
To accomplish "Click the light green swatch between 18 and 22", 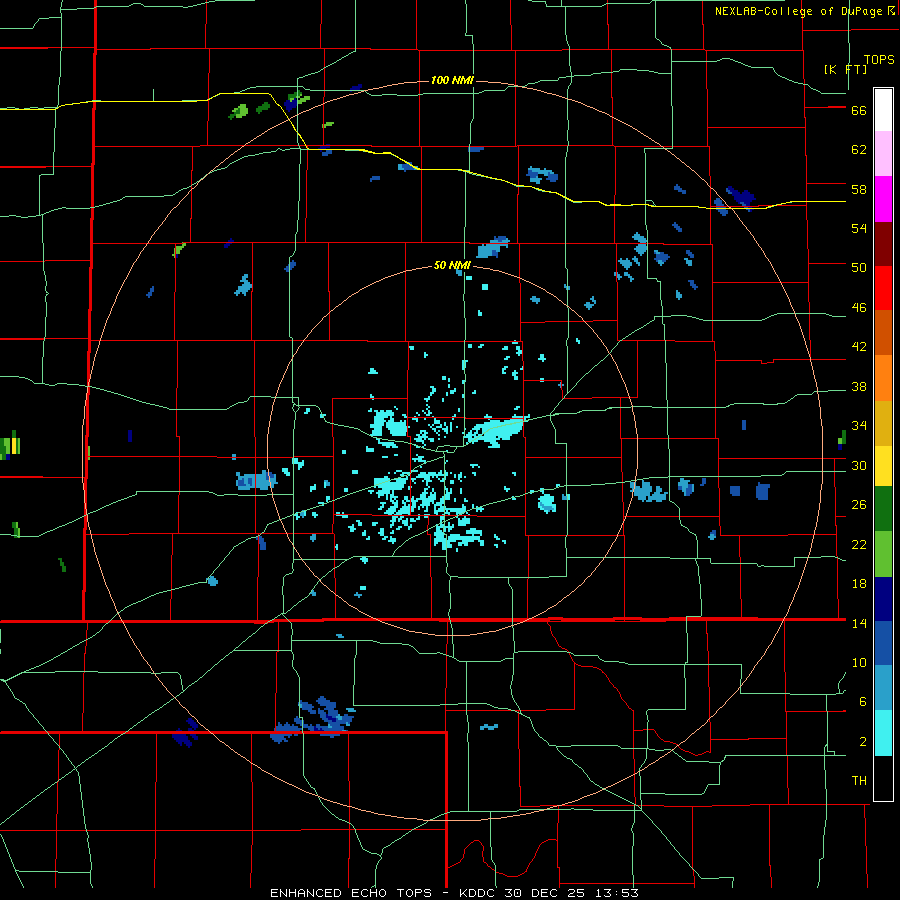I will coord(883,554).
